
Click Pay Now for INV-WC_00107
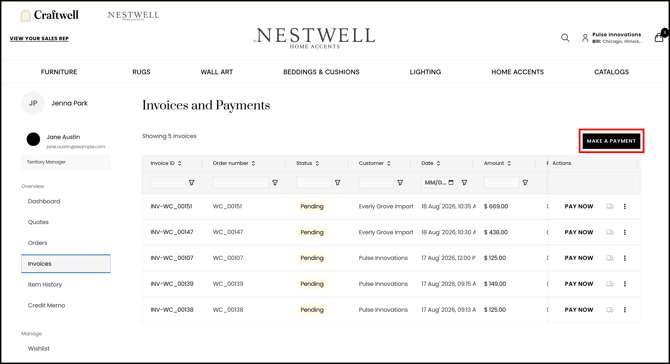(579, 258)
